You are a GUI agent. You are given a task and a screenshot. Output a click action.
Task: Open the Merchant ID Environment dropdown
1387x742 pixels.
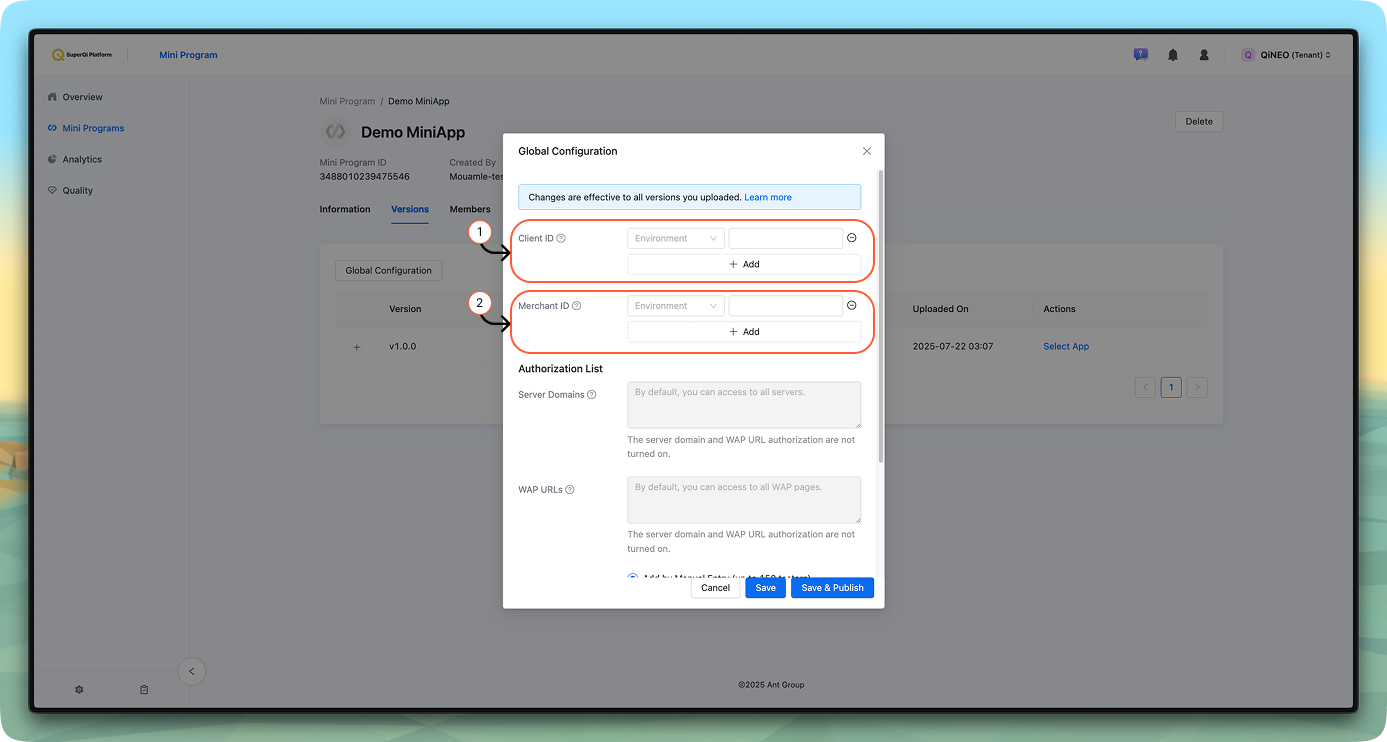pos(675,306)
